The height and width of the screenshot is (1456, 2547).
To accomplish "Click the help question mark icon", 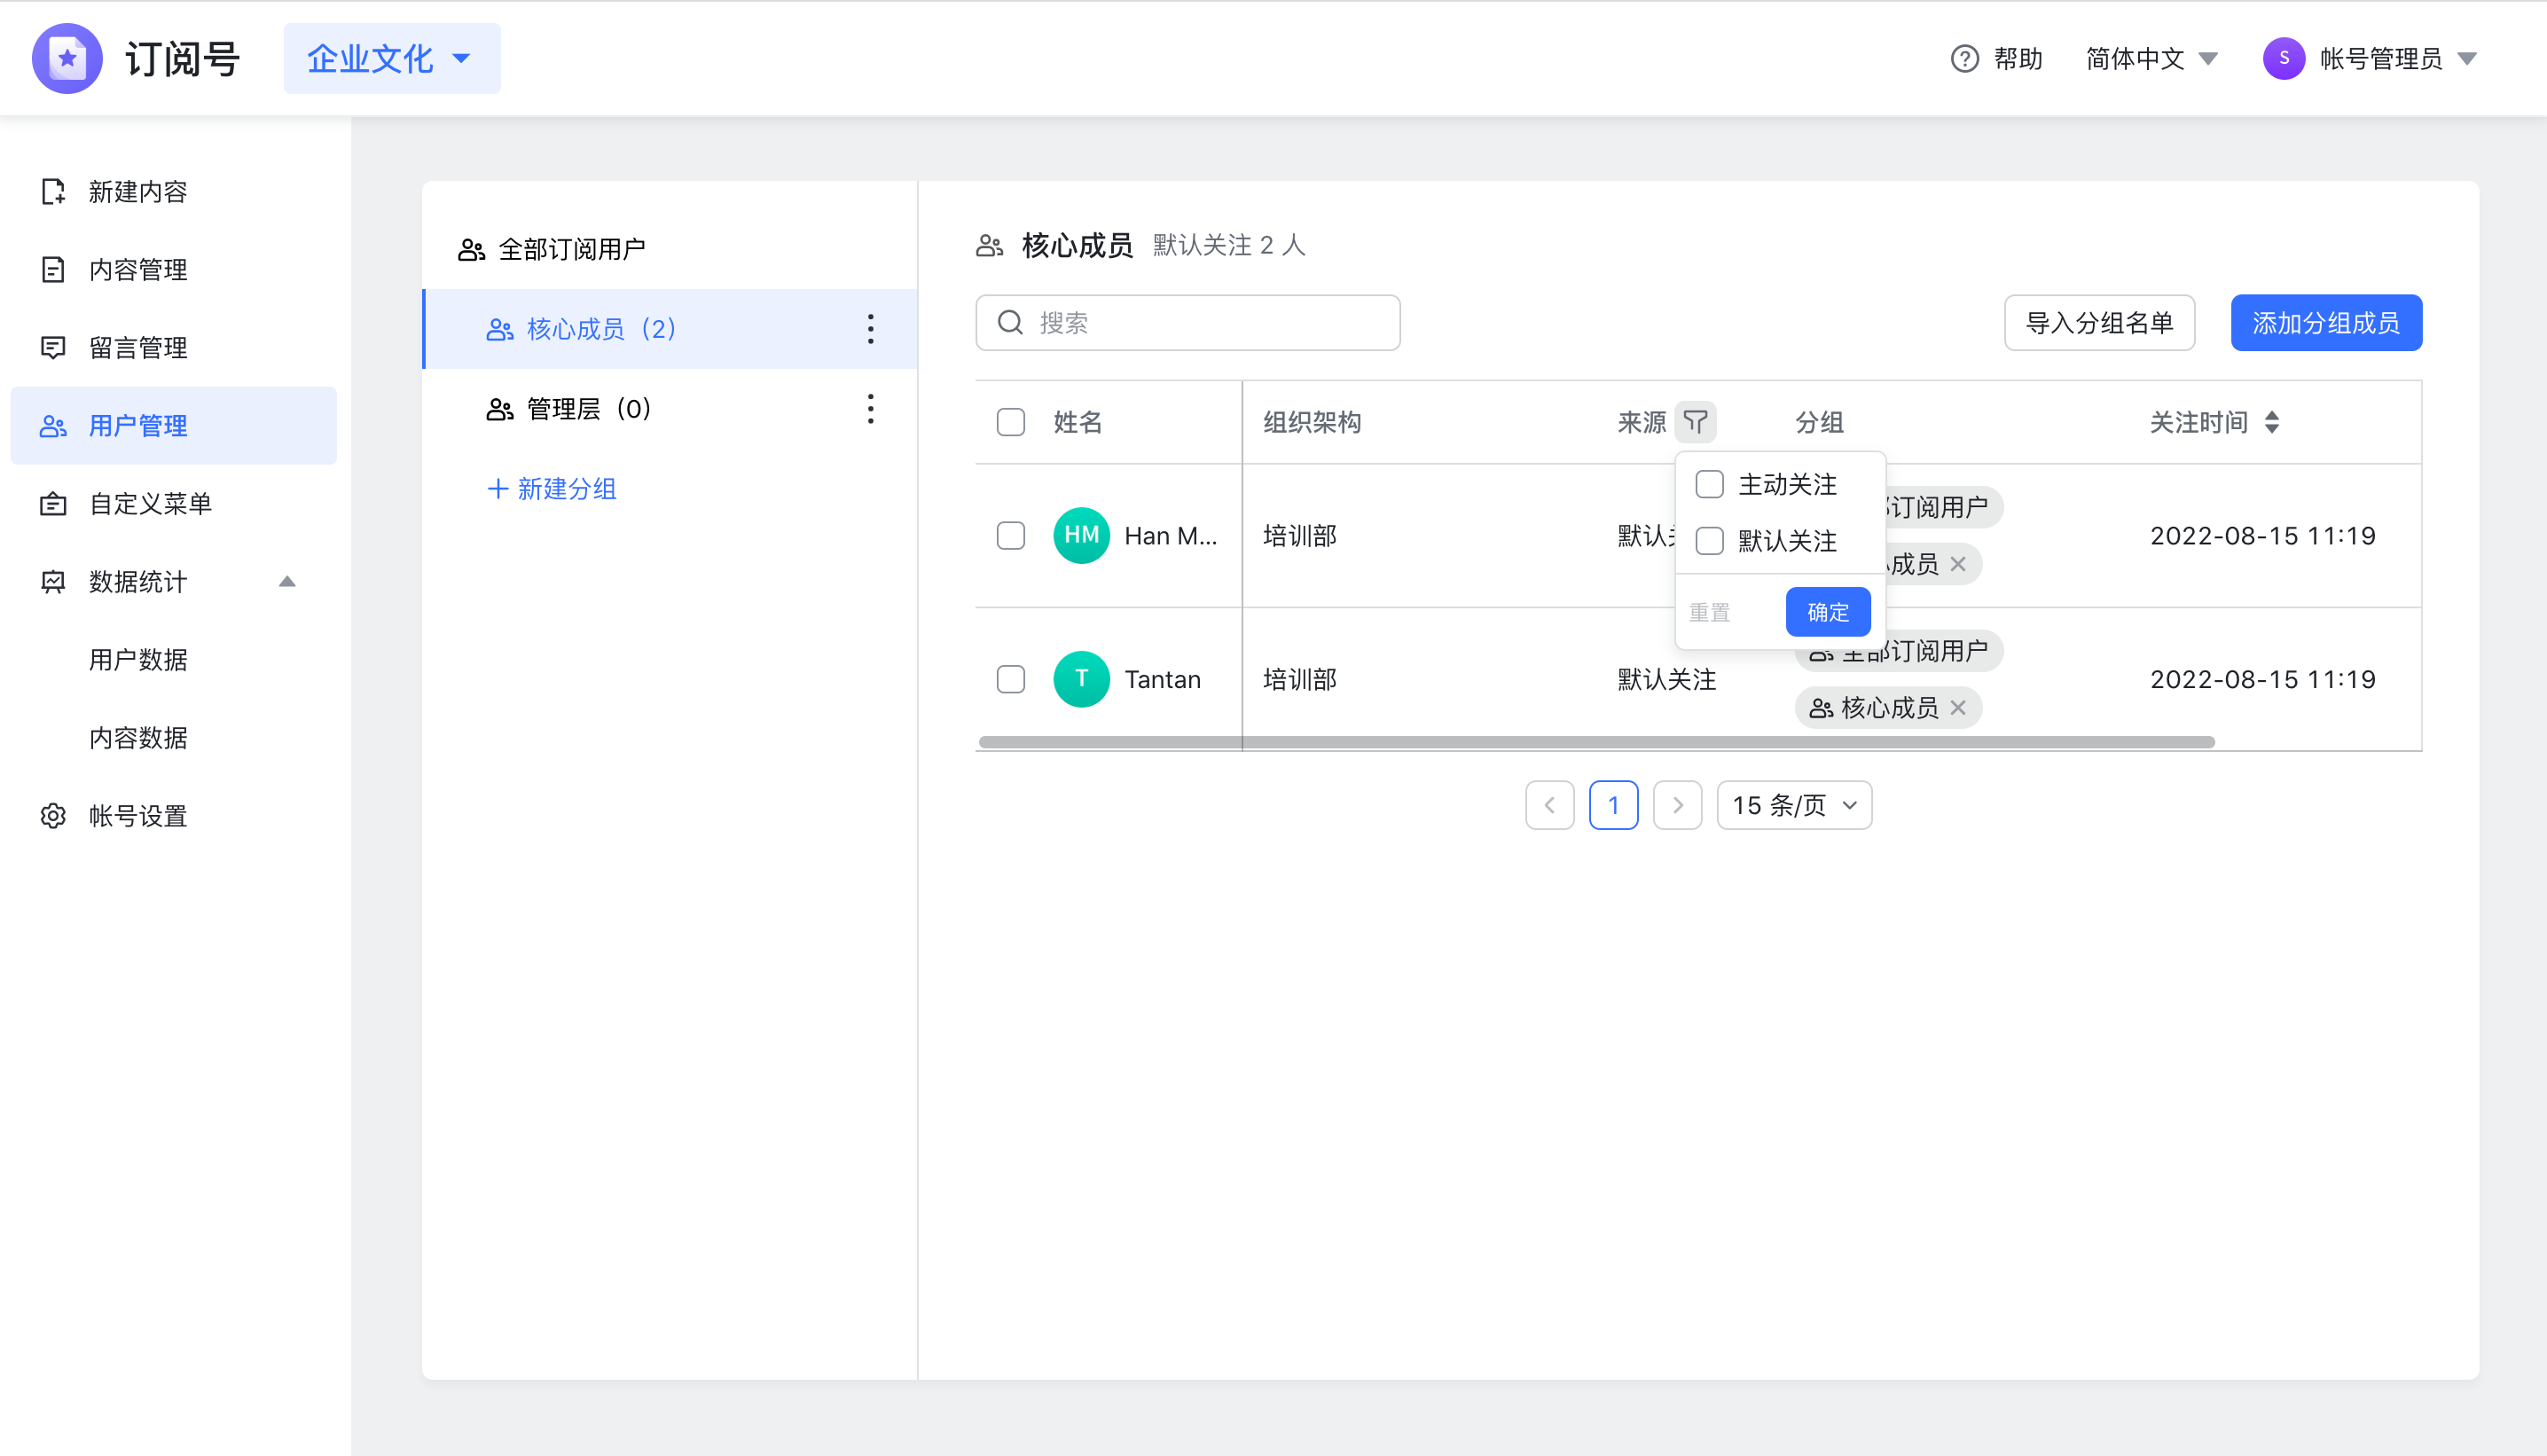I will click(x=1964, y=59).
